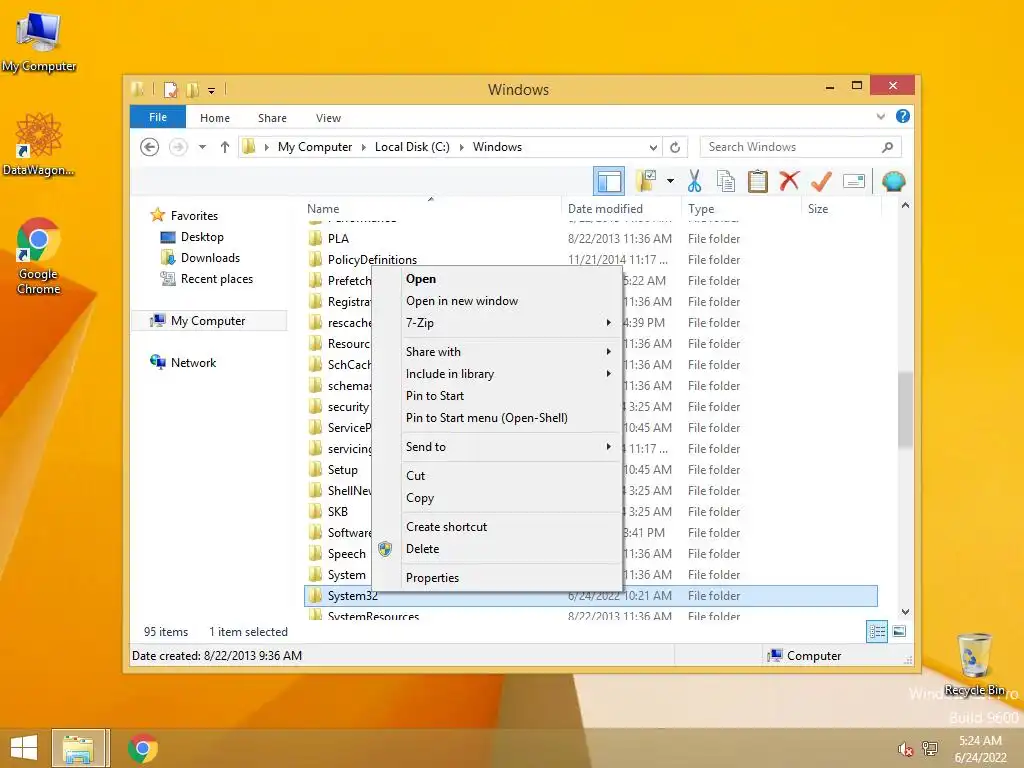Select Pin to Start menu (Open-Shell)
1024x768 pixels.
496,418
